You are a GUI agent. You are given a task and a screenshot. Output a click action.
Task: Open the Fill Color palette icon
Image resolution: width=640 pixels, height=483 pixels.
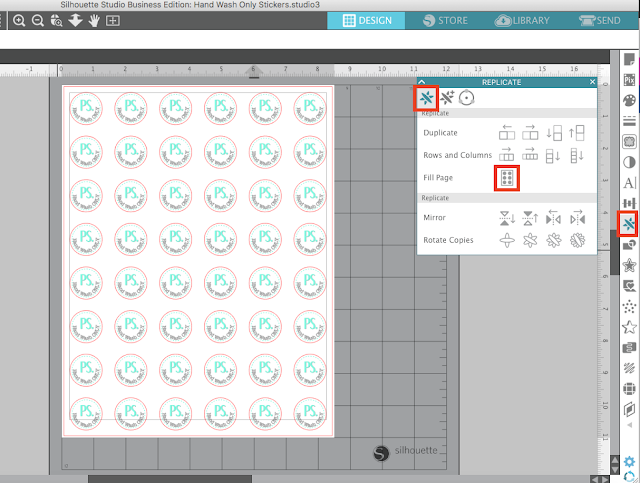[x=629, y=100]
